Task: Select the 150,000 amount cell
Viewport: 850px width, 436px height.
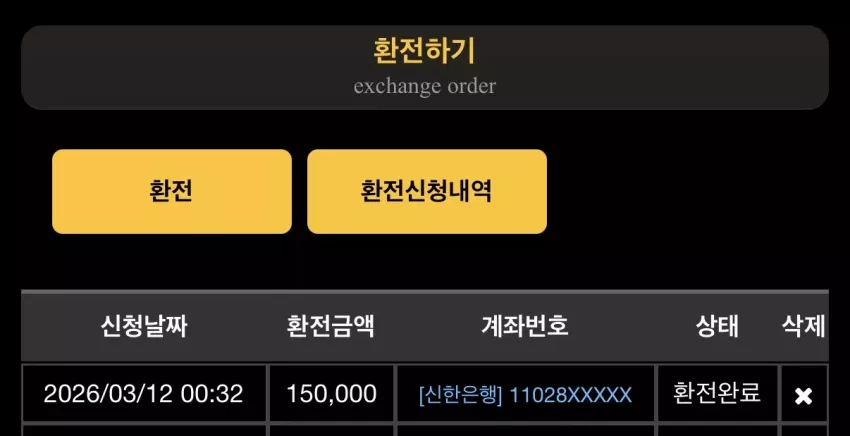Action: click(x=331, y=394)
